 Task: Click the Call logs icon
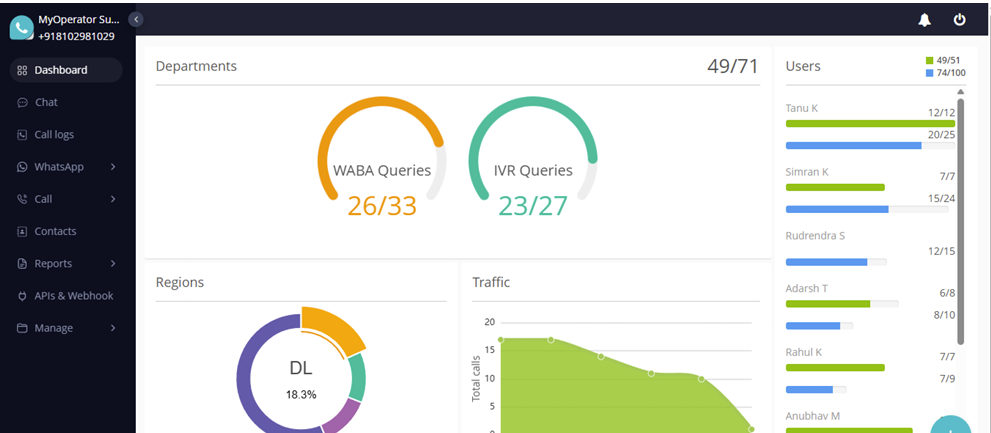[22, 134]
